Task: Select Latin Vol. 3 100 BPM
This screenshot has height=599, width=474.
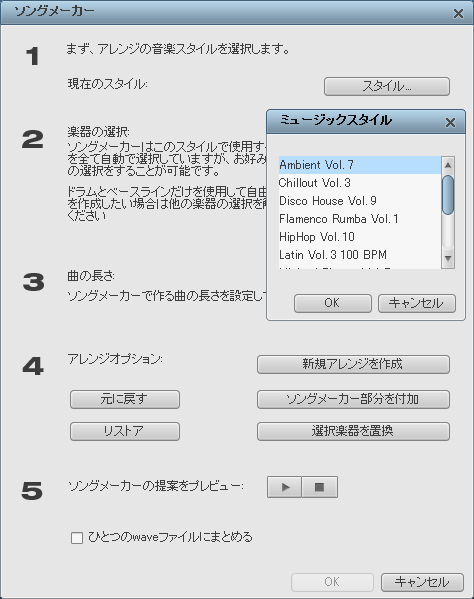Action: tap(359, 255)
